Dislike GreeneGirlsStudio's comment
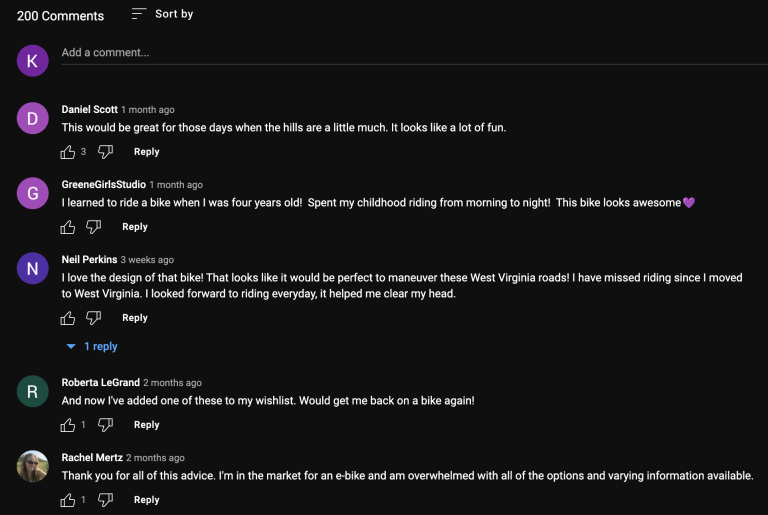 coord(94,227)
